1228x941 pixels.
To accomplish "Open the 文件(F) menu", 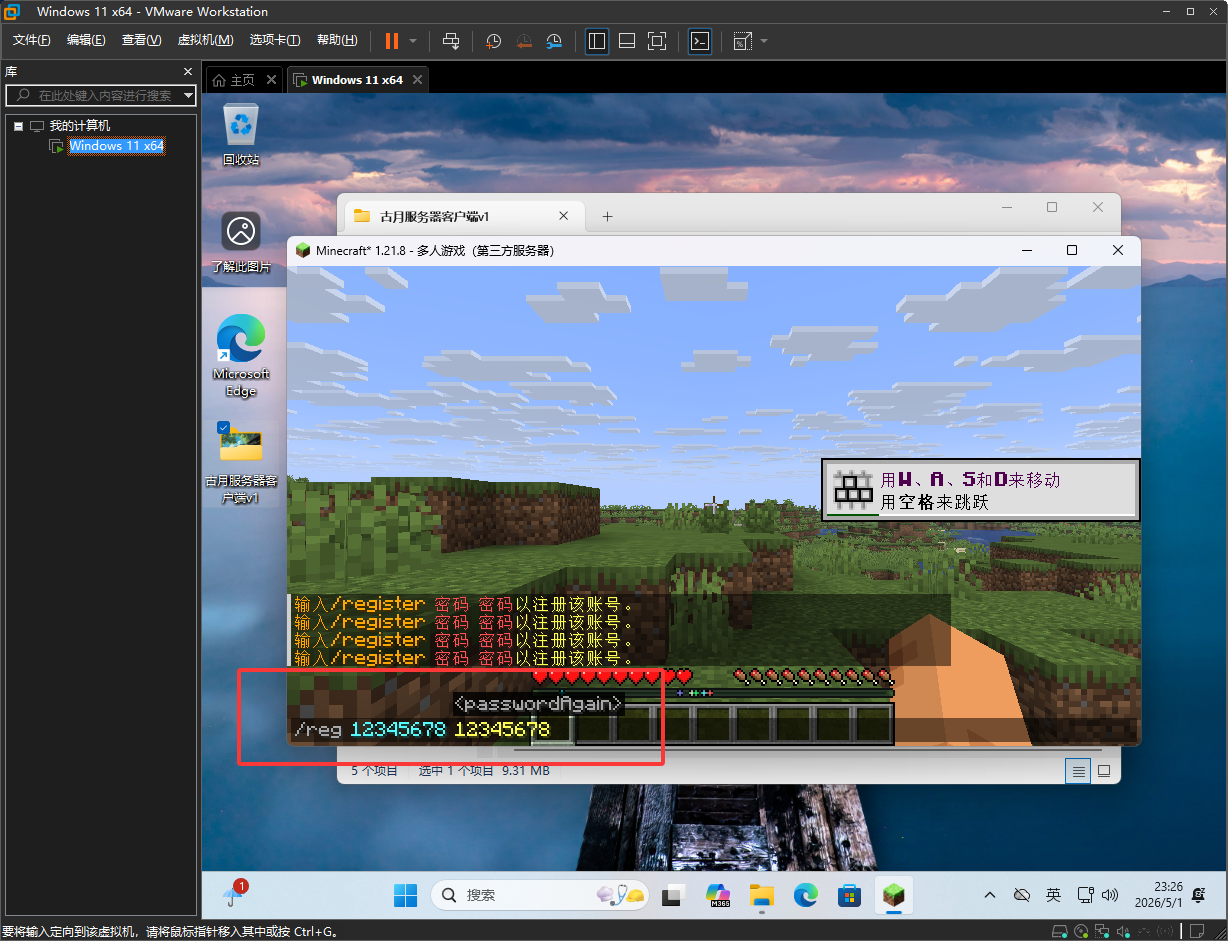I will click(32, 40).
